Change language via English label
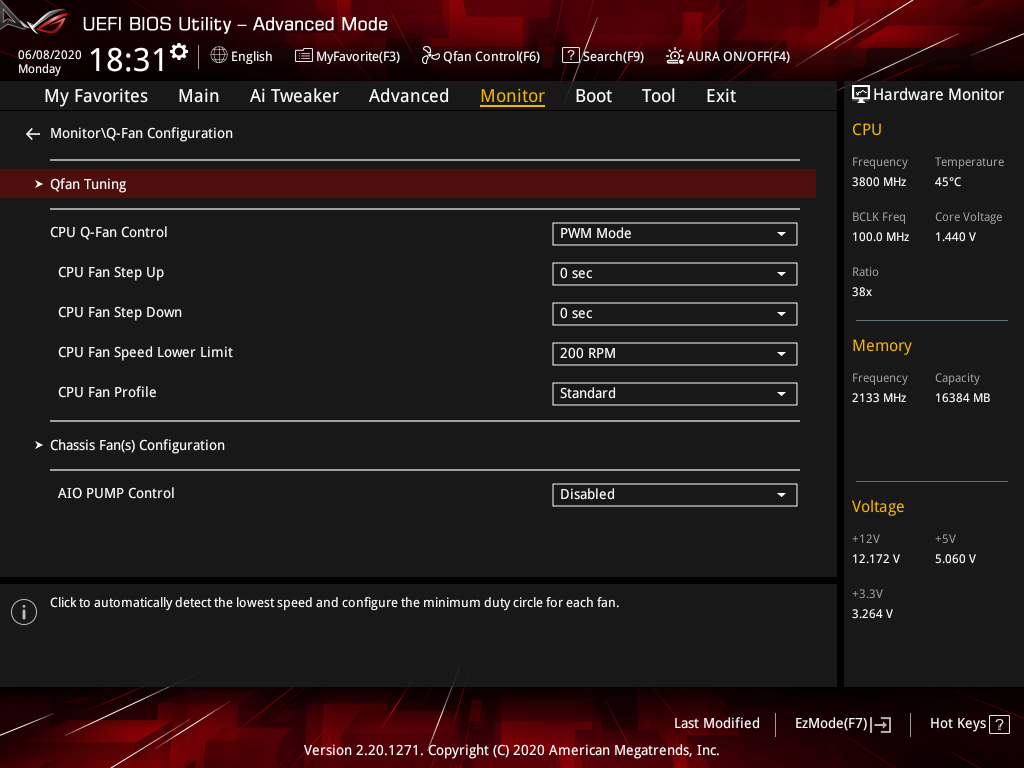This screenshot has height=768, width=1024. tap(251, 56)
